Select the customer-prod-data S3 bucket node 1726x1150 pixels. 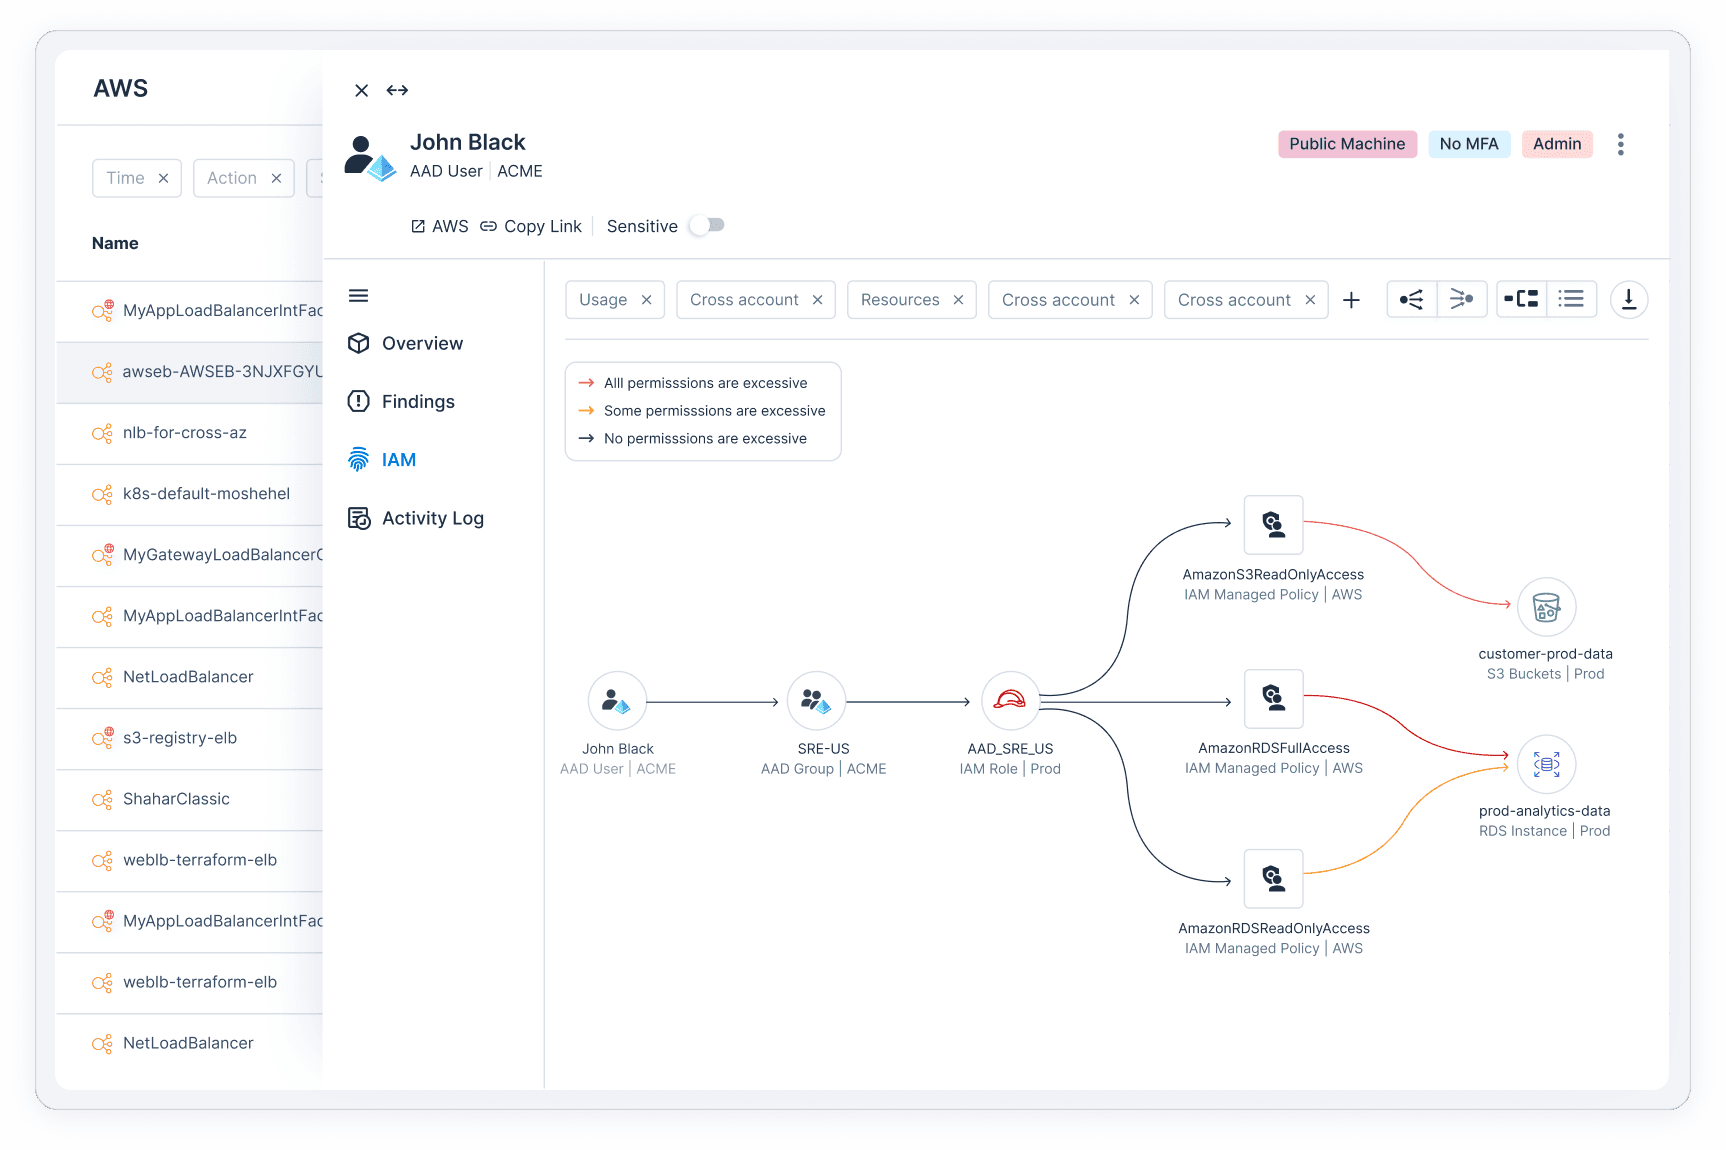[1546, 607]
